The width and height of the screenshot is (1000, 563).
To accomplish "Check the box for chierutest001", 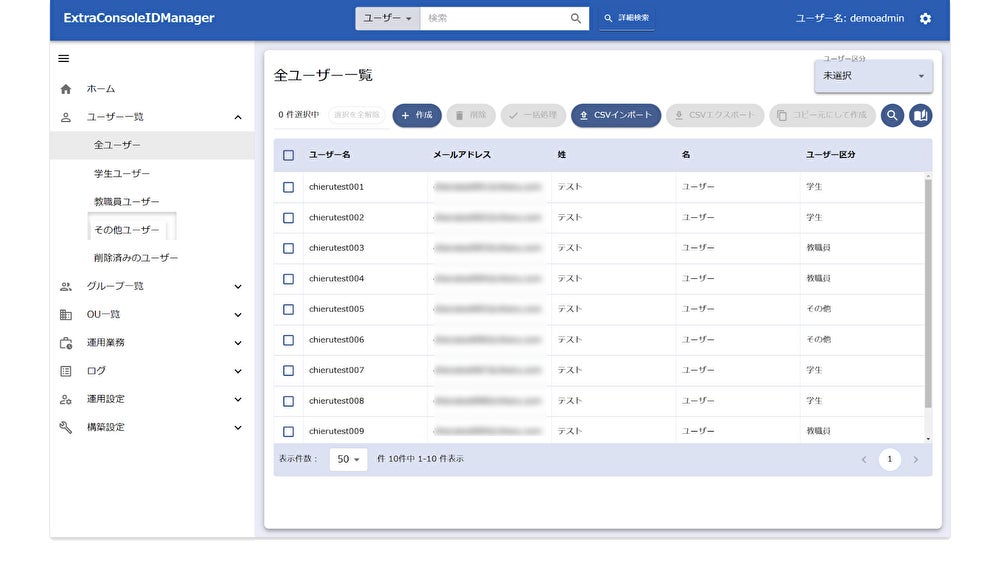I will coord(289,187).
